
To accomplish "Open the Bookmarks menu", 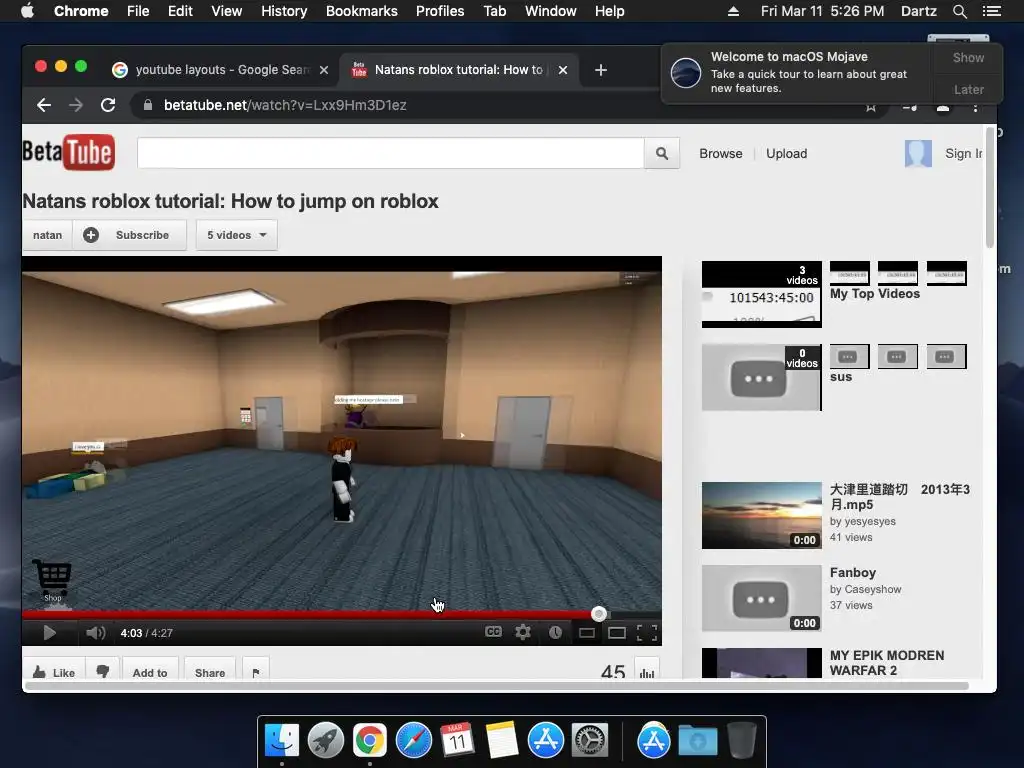I will 362,11.
